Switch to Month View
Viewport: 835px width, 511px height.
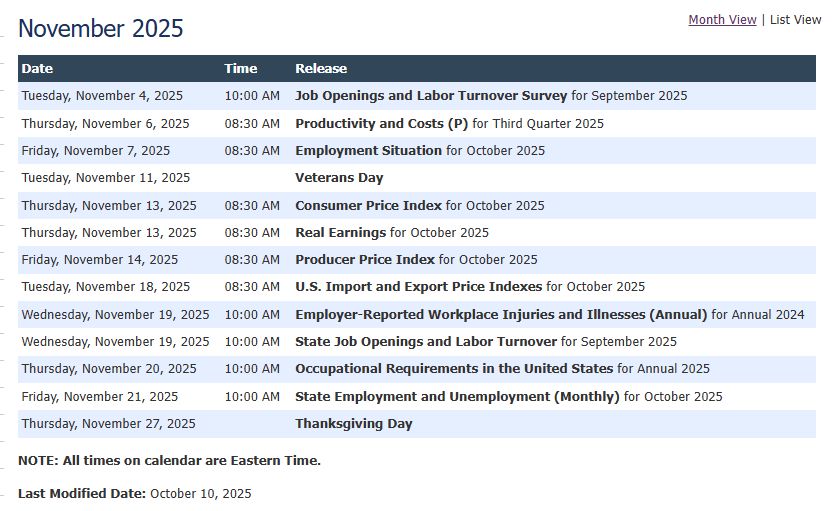tap(722, 20)
